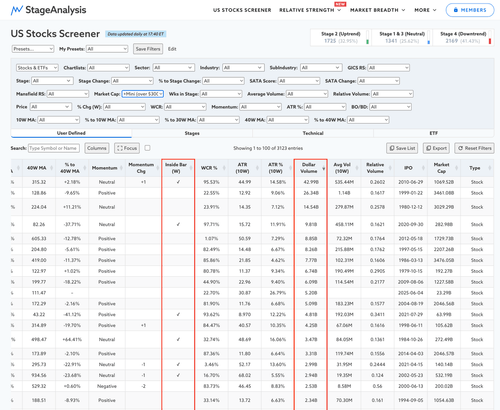Click sort arrows on Inside Bar (W) column
The height and width of the screenshot is (410, 500).
tap(191, 168)
